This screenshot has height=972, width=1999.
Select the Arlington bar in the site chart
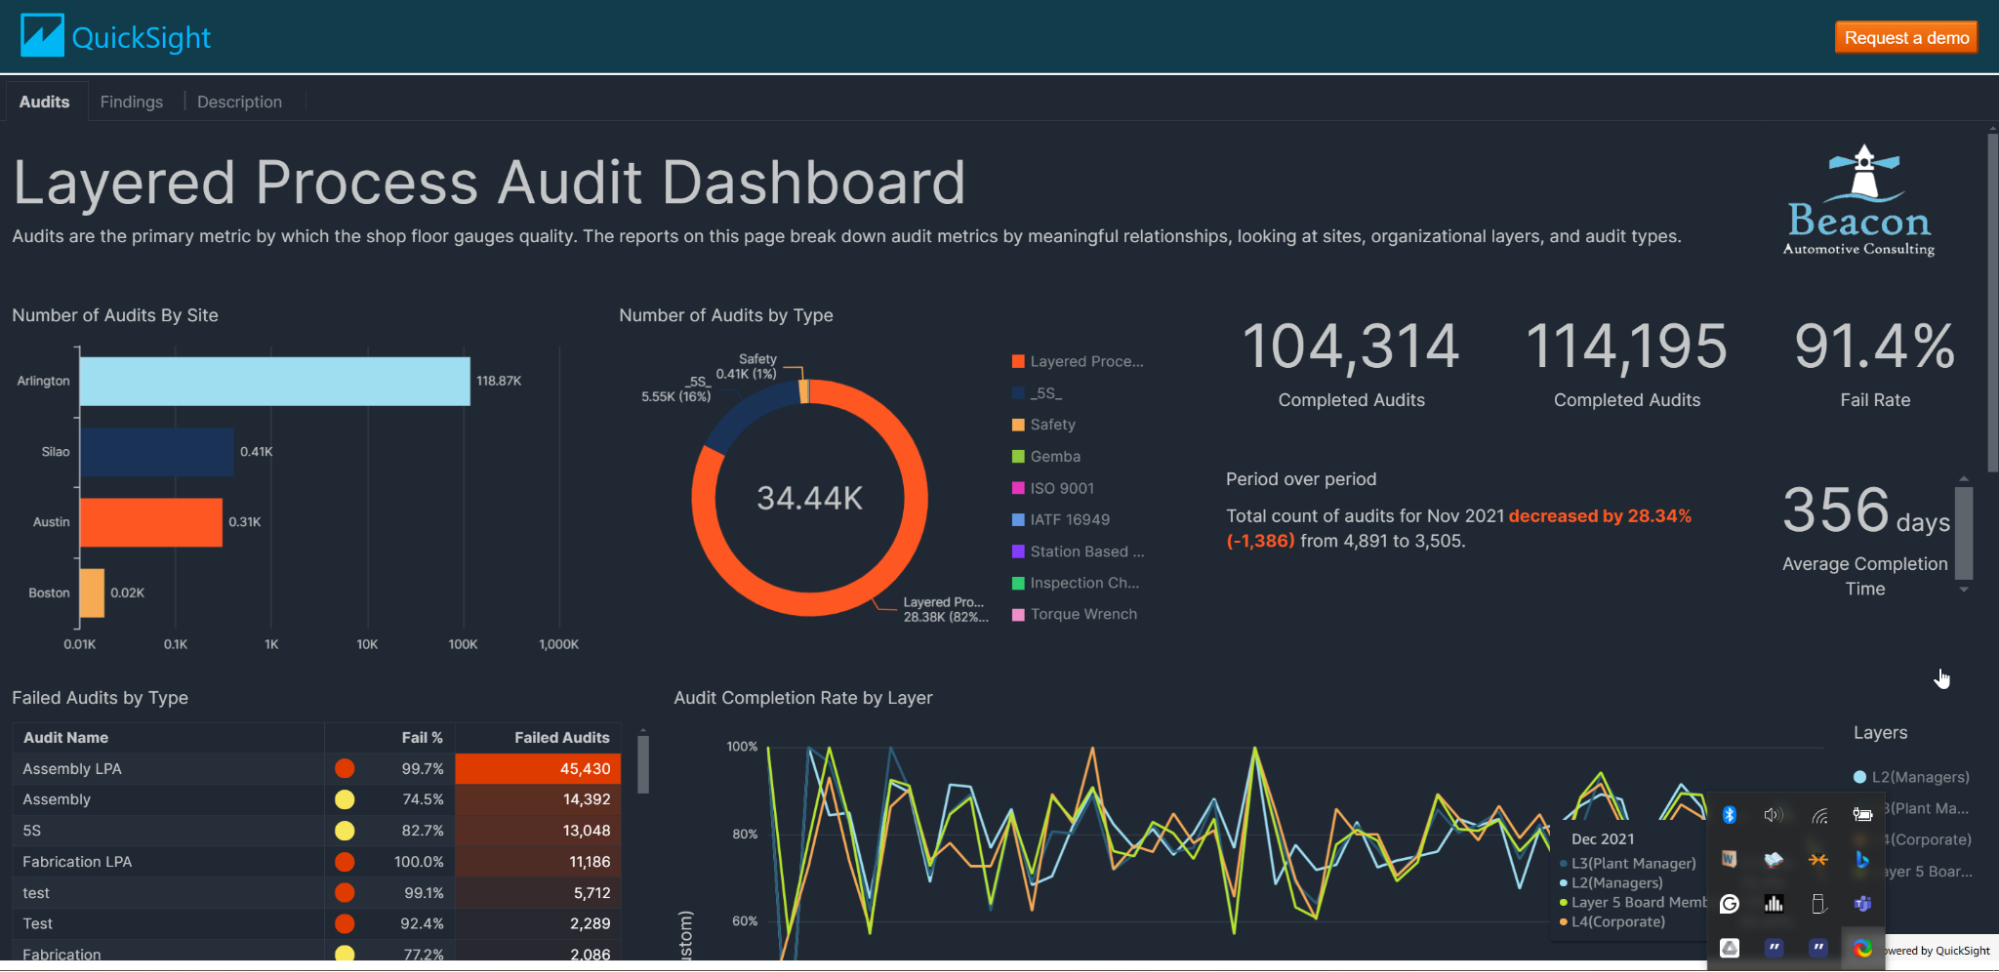274,381
